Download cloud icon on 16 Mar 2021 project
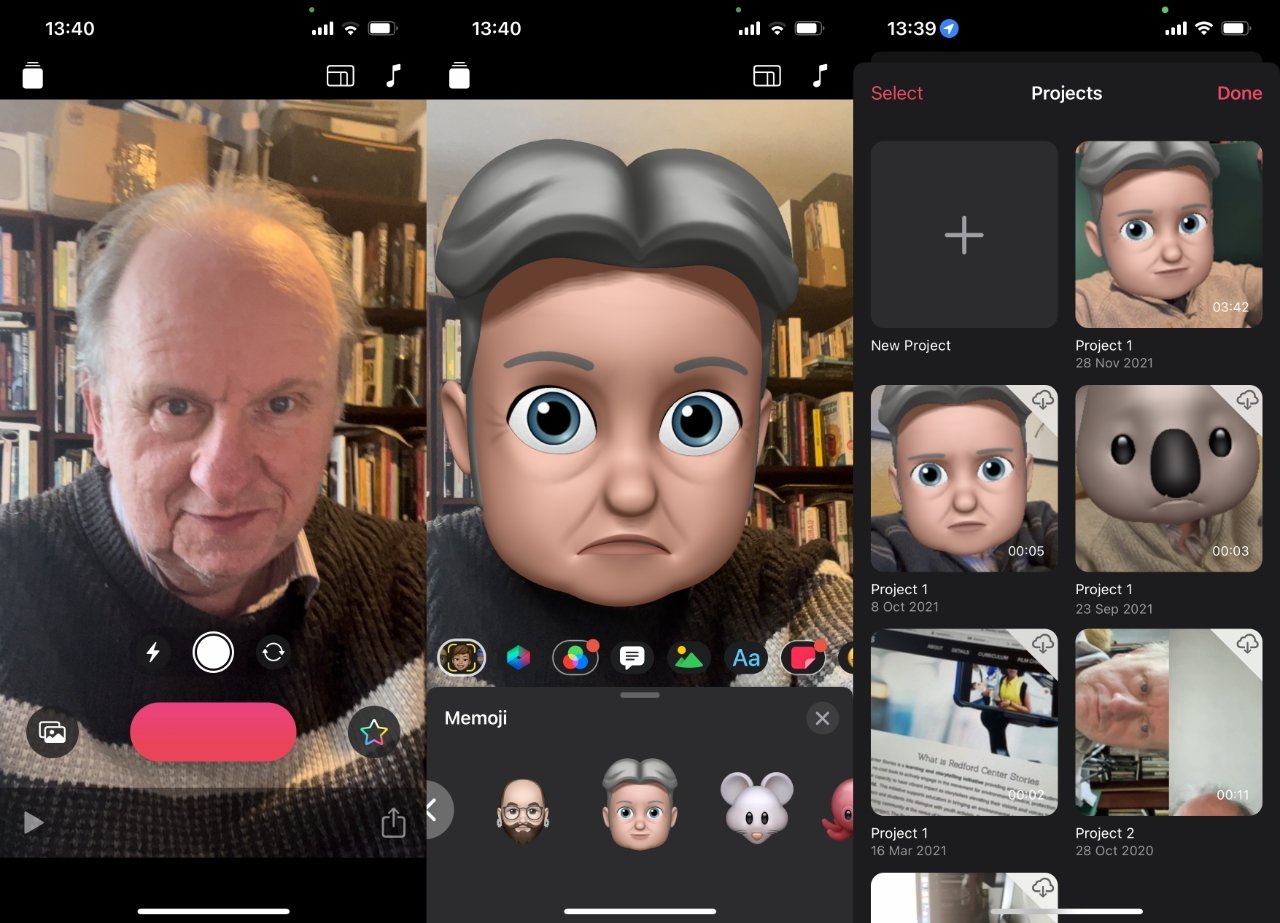This screenshot has width=1280, height=923. (x=1043, y=644)
